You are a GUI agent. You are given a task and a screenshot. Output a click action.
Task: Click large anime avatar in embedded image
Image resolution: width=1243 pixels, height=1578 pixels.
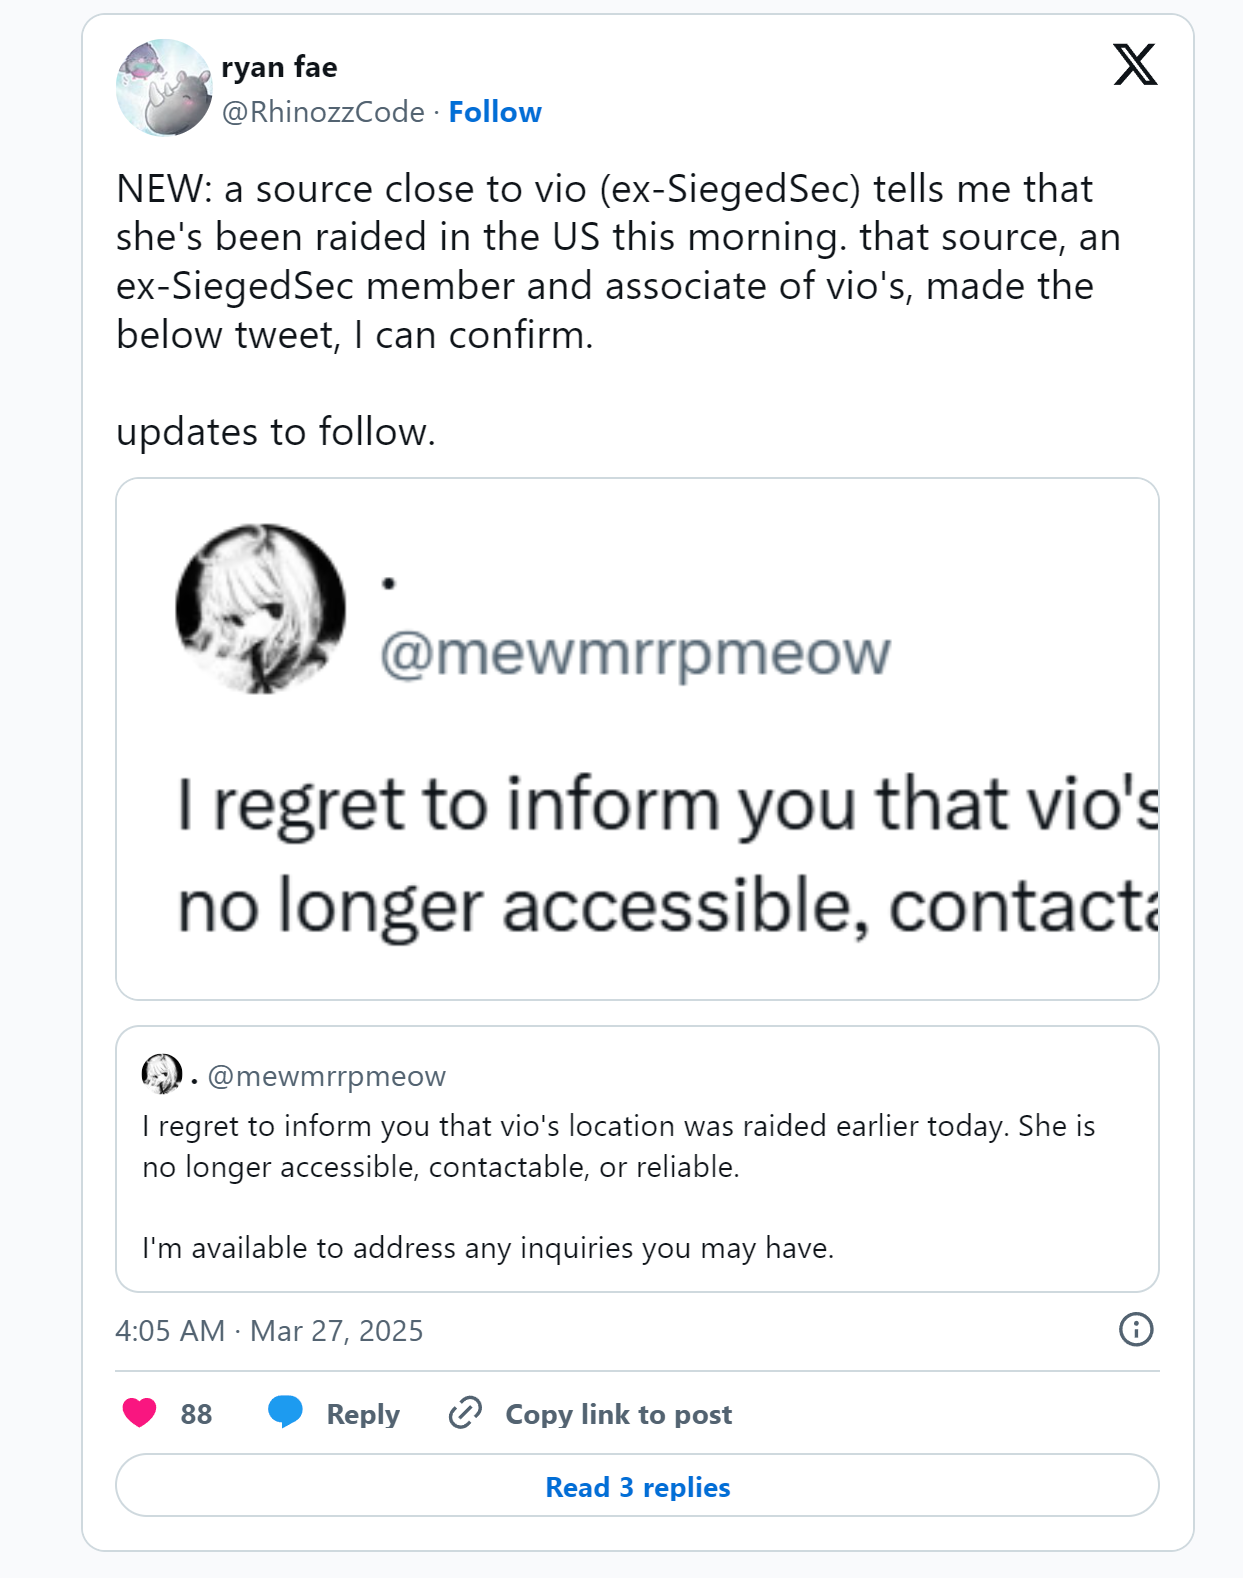[260, 608]
